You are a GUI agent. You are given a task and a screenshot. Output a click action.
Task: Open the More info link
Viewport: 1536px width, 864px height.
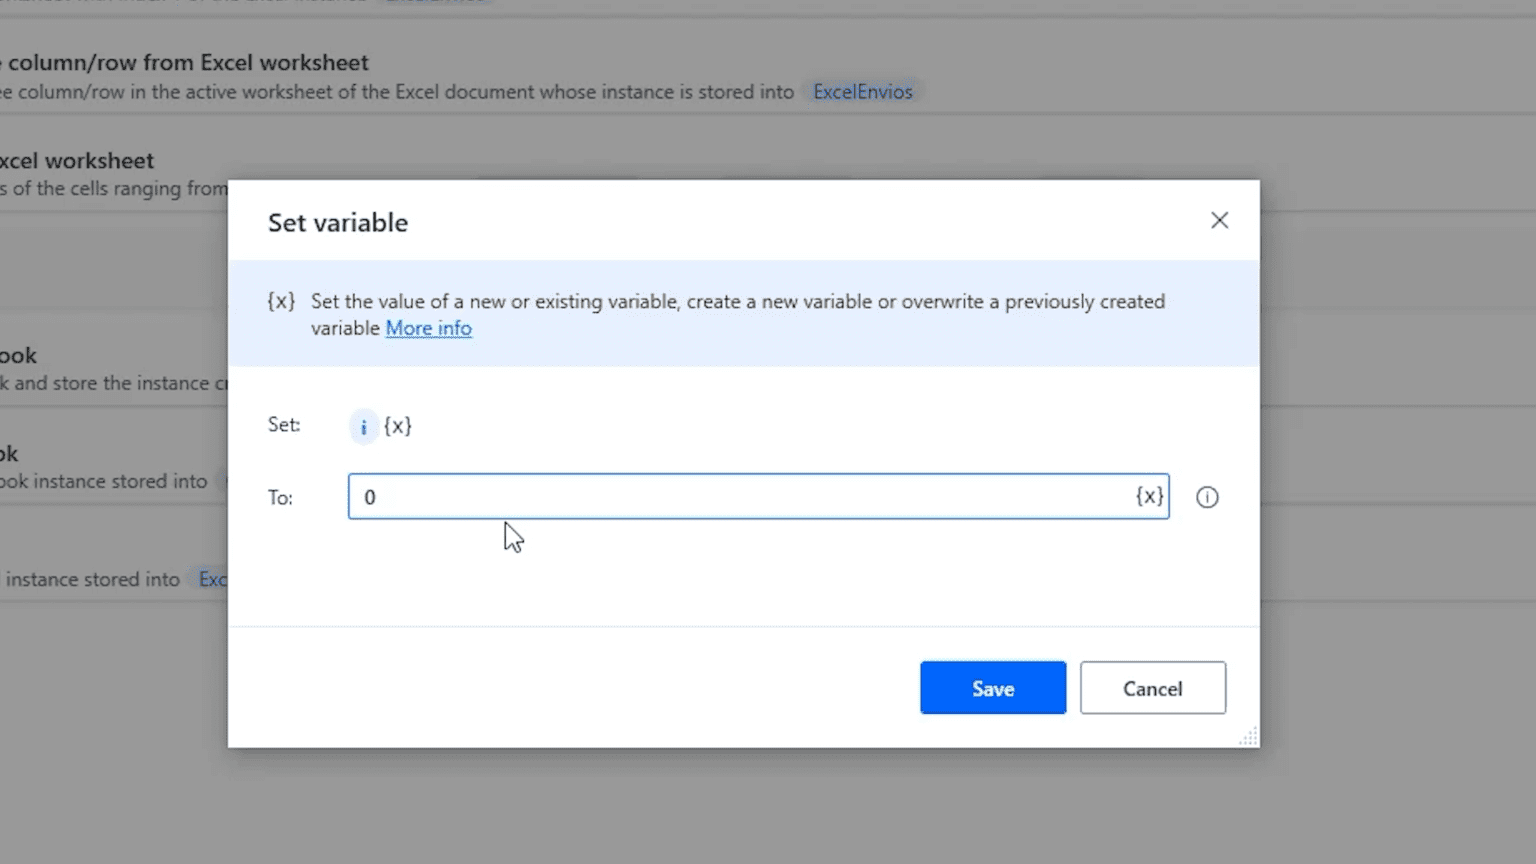428,328
